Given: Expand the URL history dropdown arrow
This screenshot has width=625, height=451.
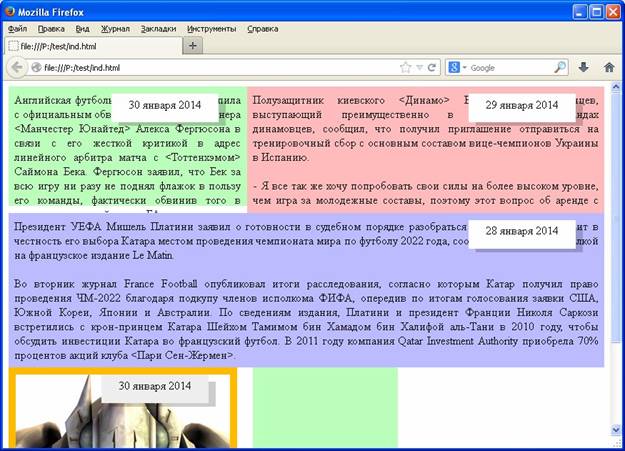Looking at the screenshot, I should tap(419, 68).
